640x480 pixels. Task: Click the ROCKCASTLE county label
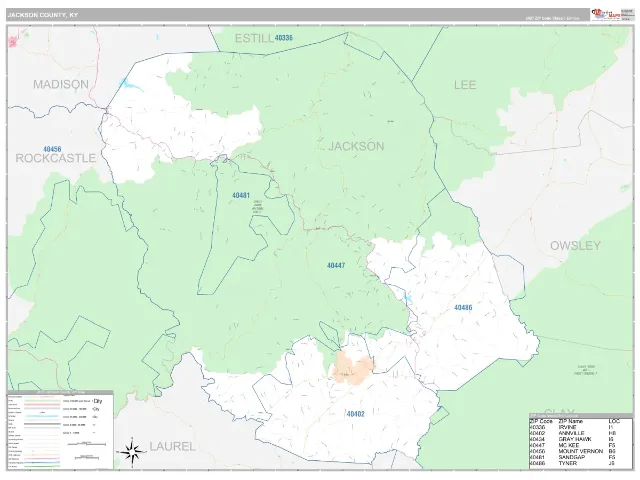pos(56,158)
